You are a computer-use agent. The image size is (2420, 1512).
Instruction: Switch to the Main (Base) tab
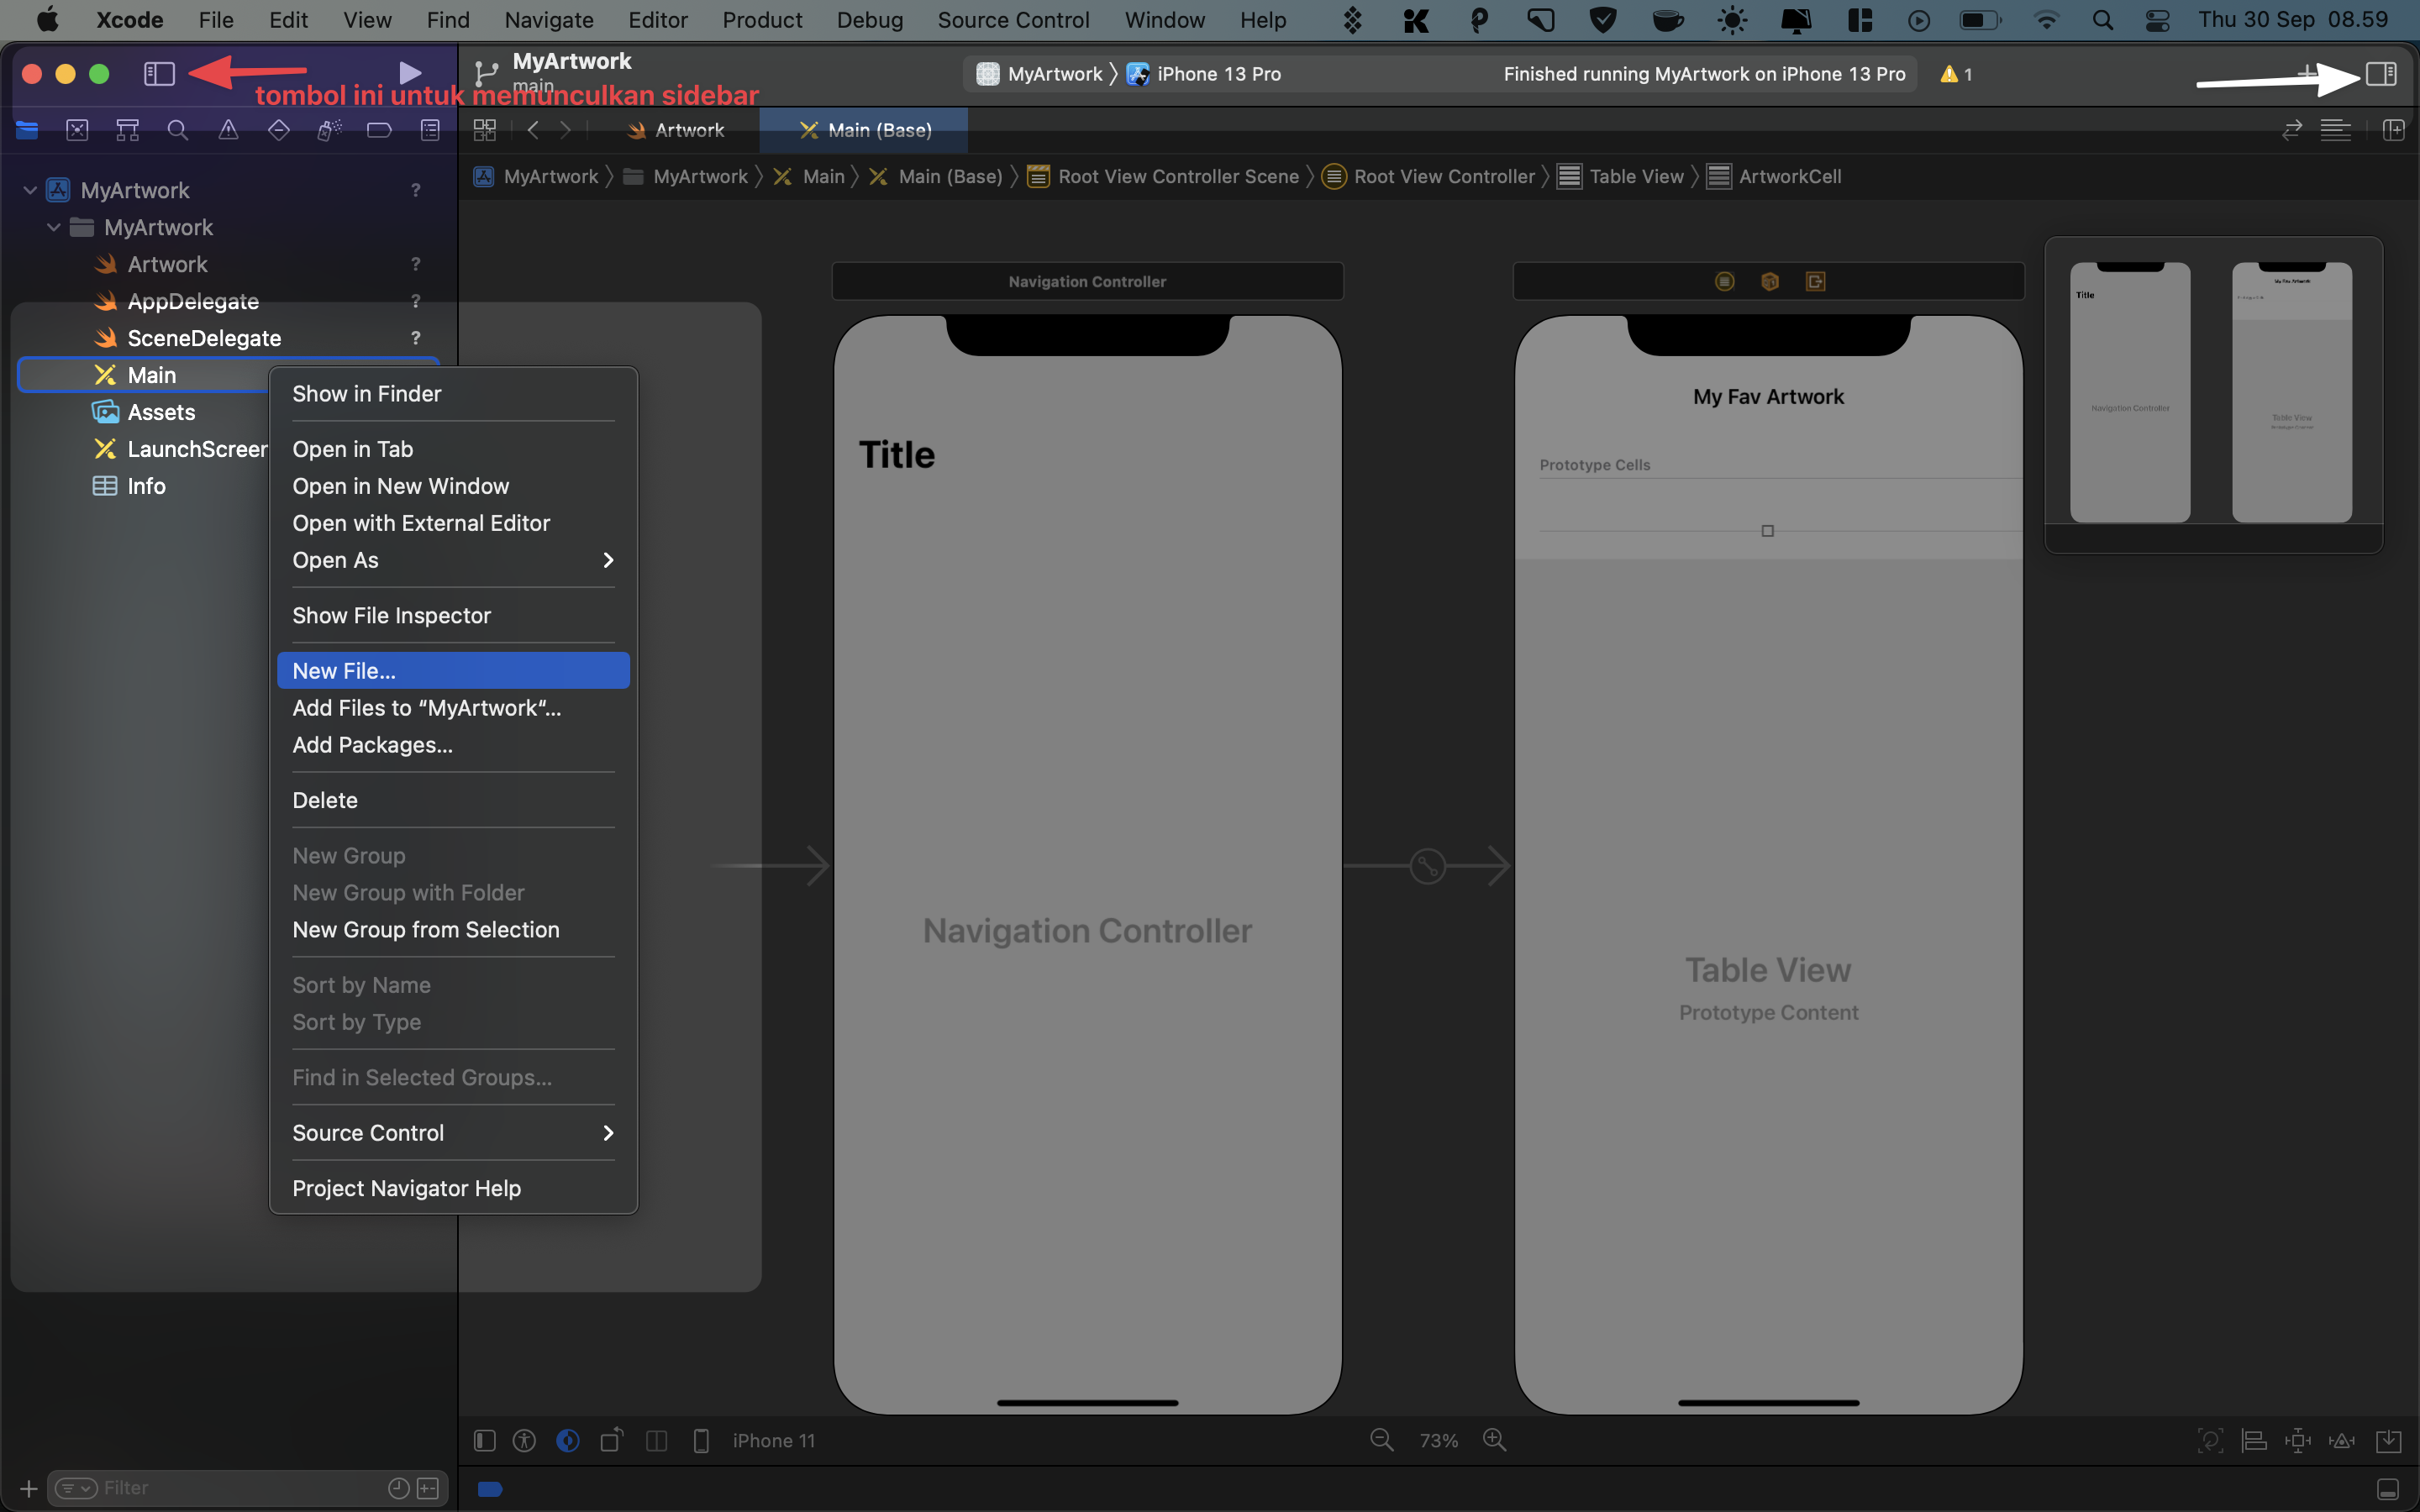(864, 130)
